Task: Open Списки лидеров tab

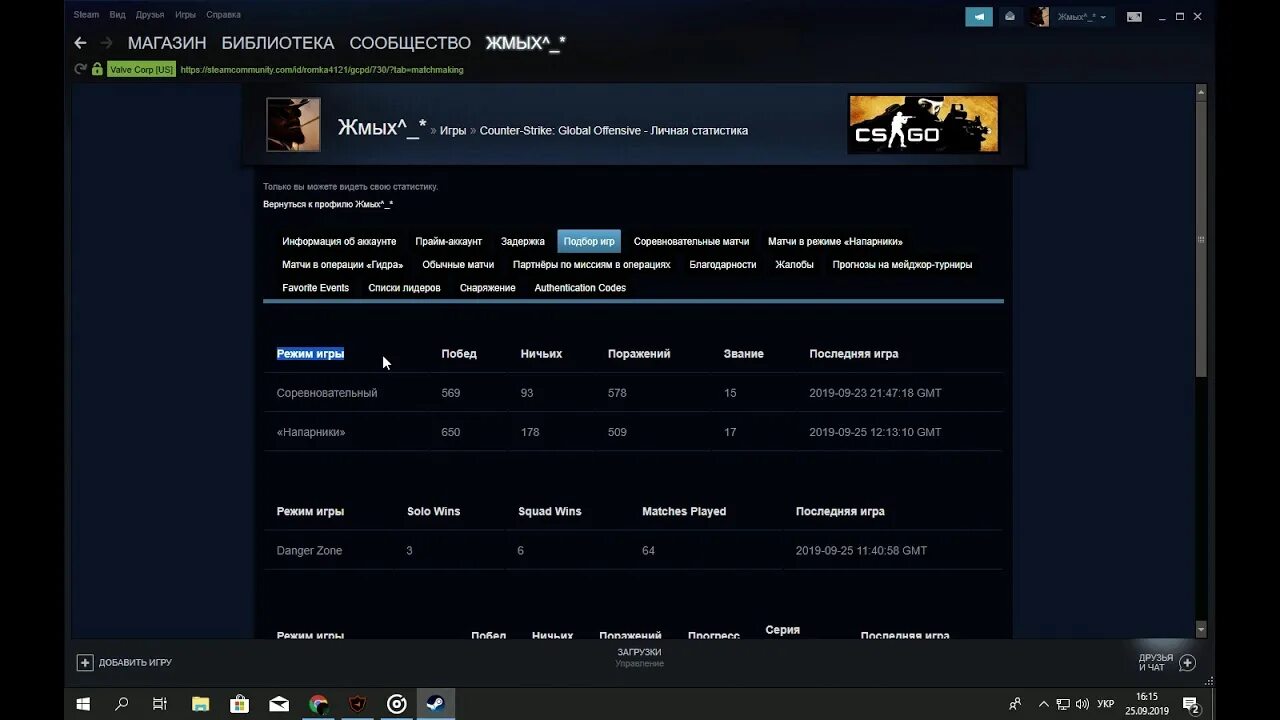Action: [x=404, y=288]
